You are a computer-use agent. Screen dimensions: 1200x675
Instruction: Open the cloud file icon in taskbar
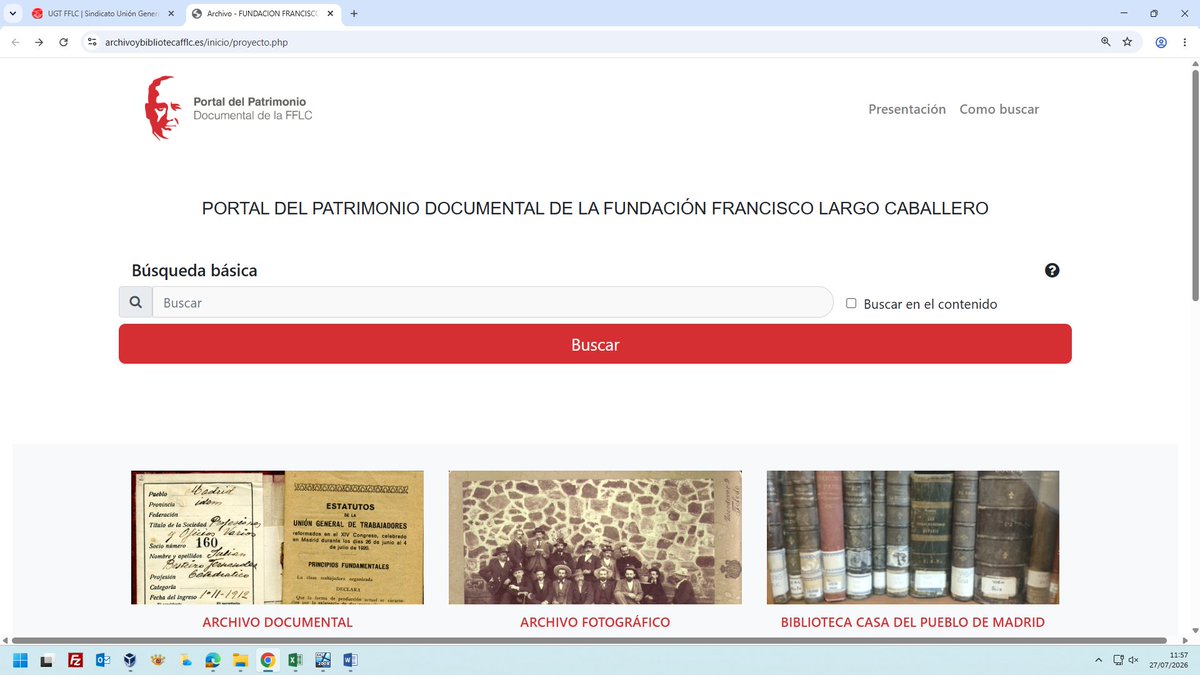(x=185, y=660)
